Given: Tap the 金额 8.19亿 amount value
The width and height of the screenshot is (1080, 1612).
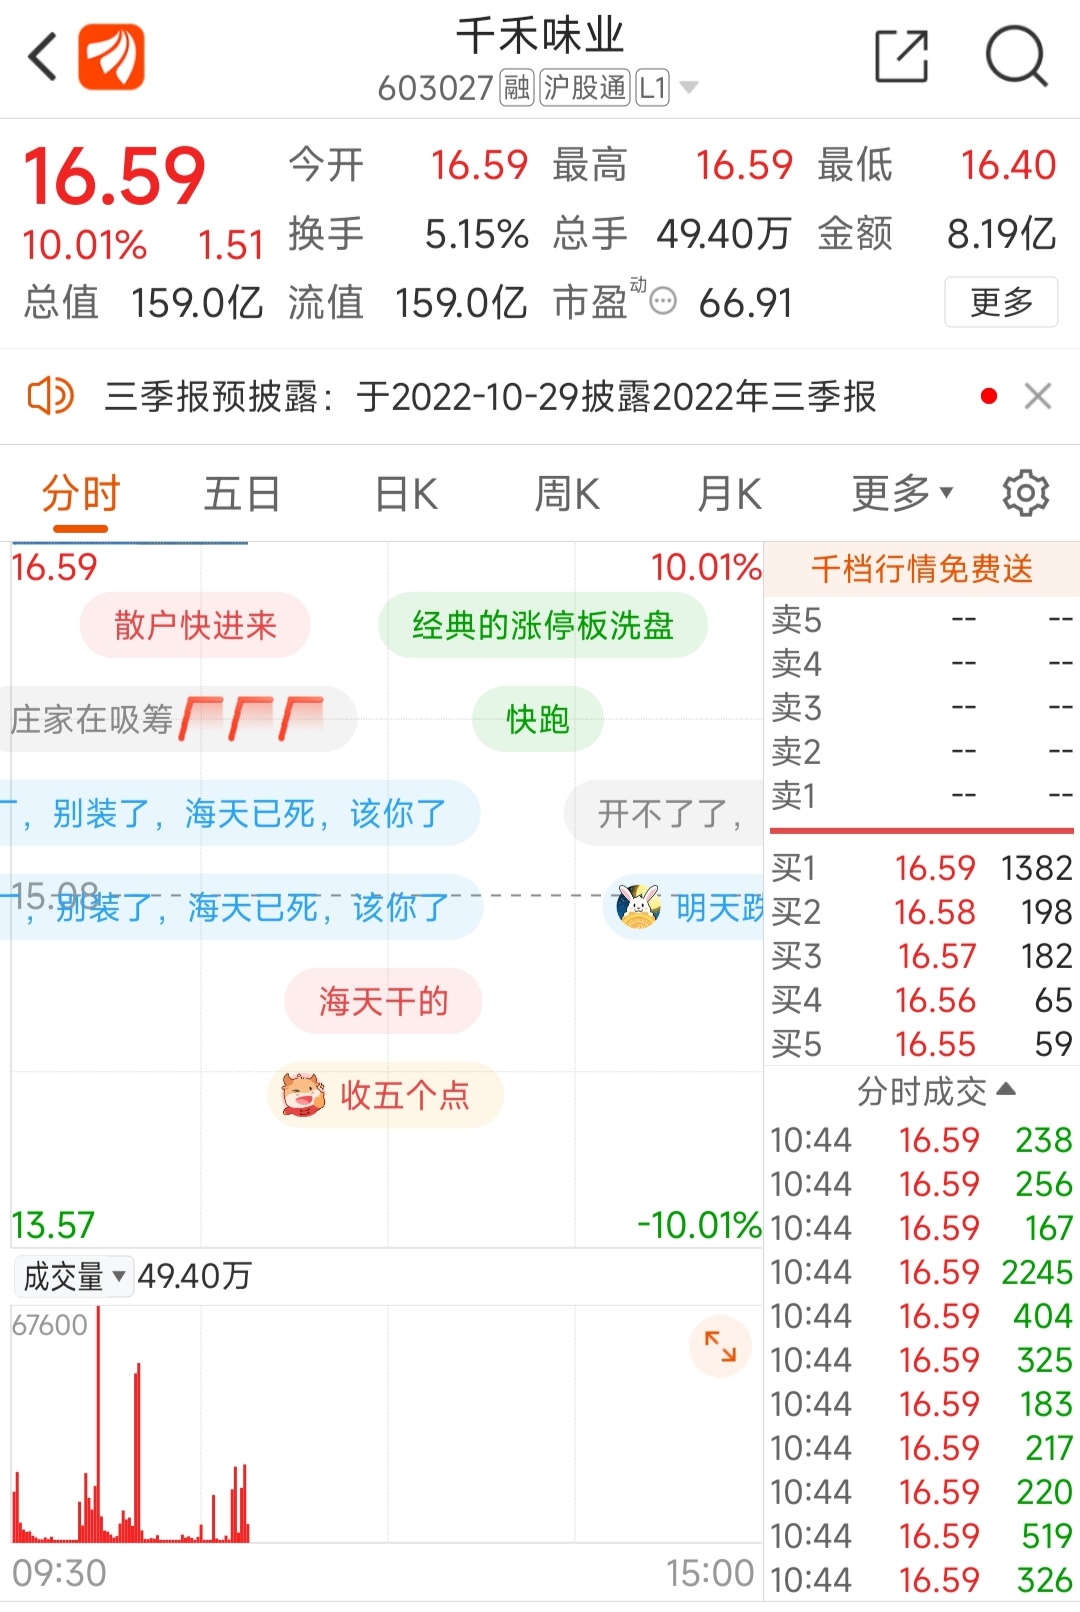Looking at the screenshot, I should click(1001, 234).
